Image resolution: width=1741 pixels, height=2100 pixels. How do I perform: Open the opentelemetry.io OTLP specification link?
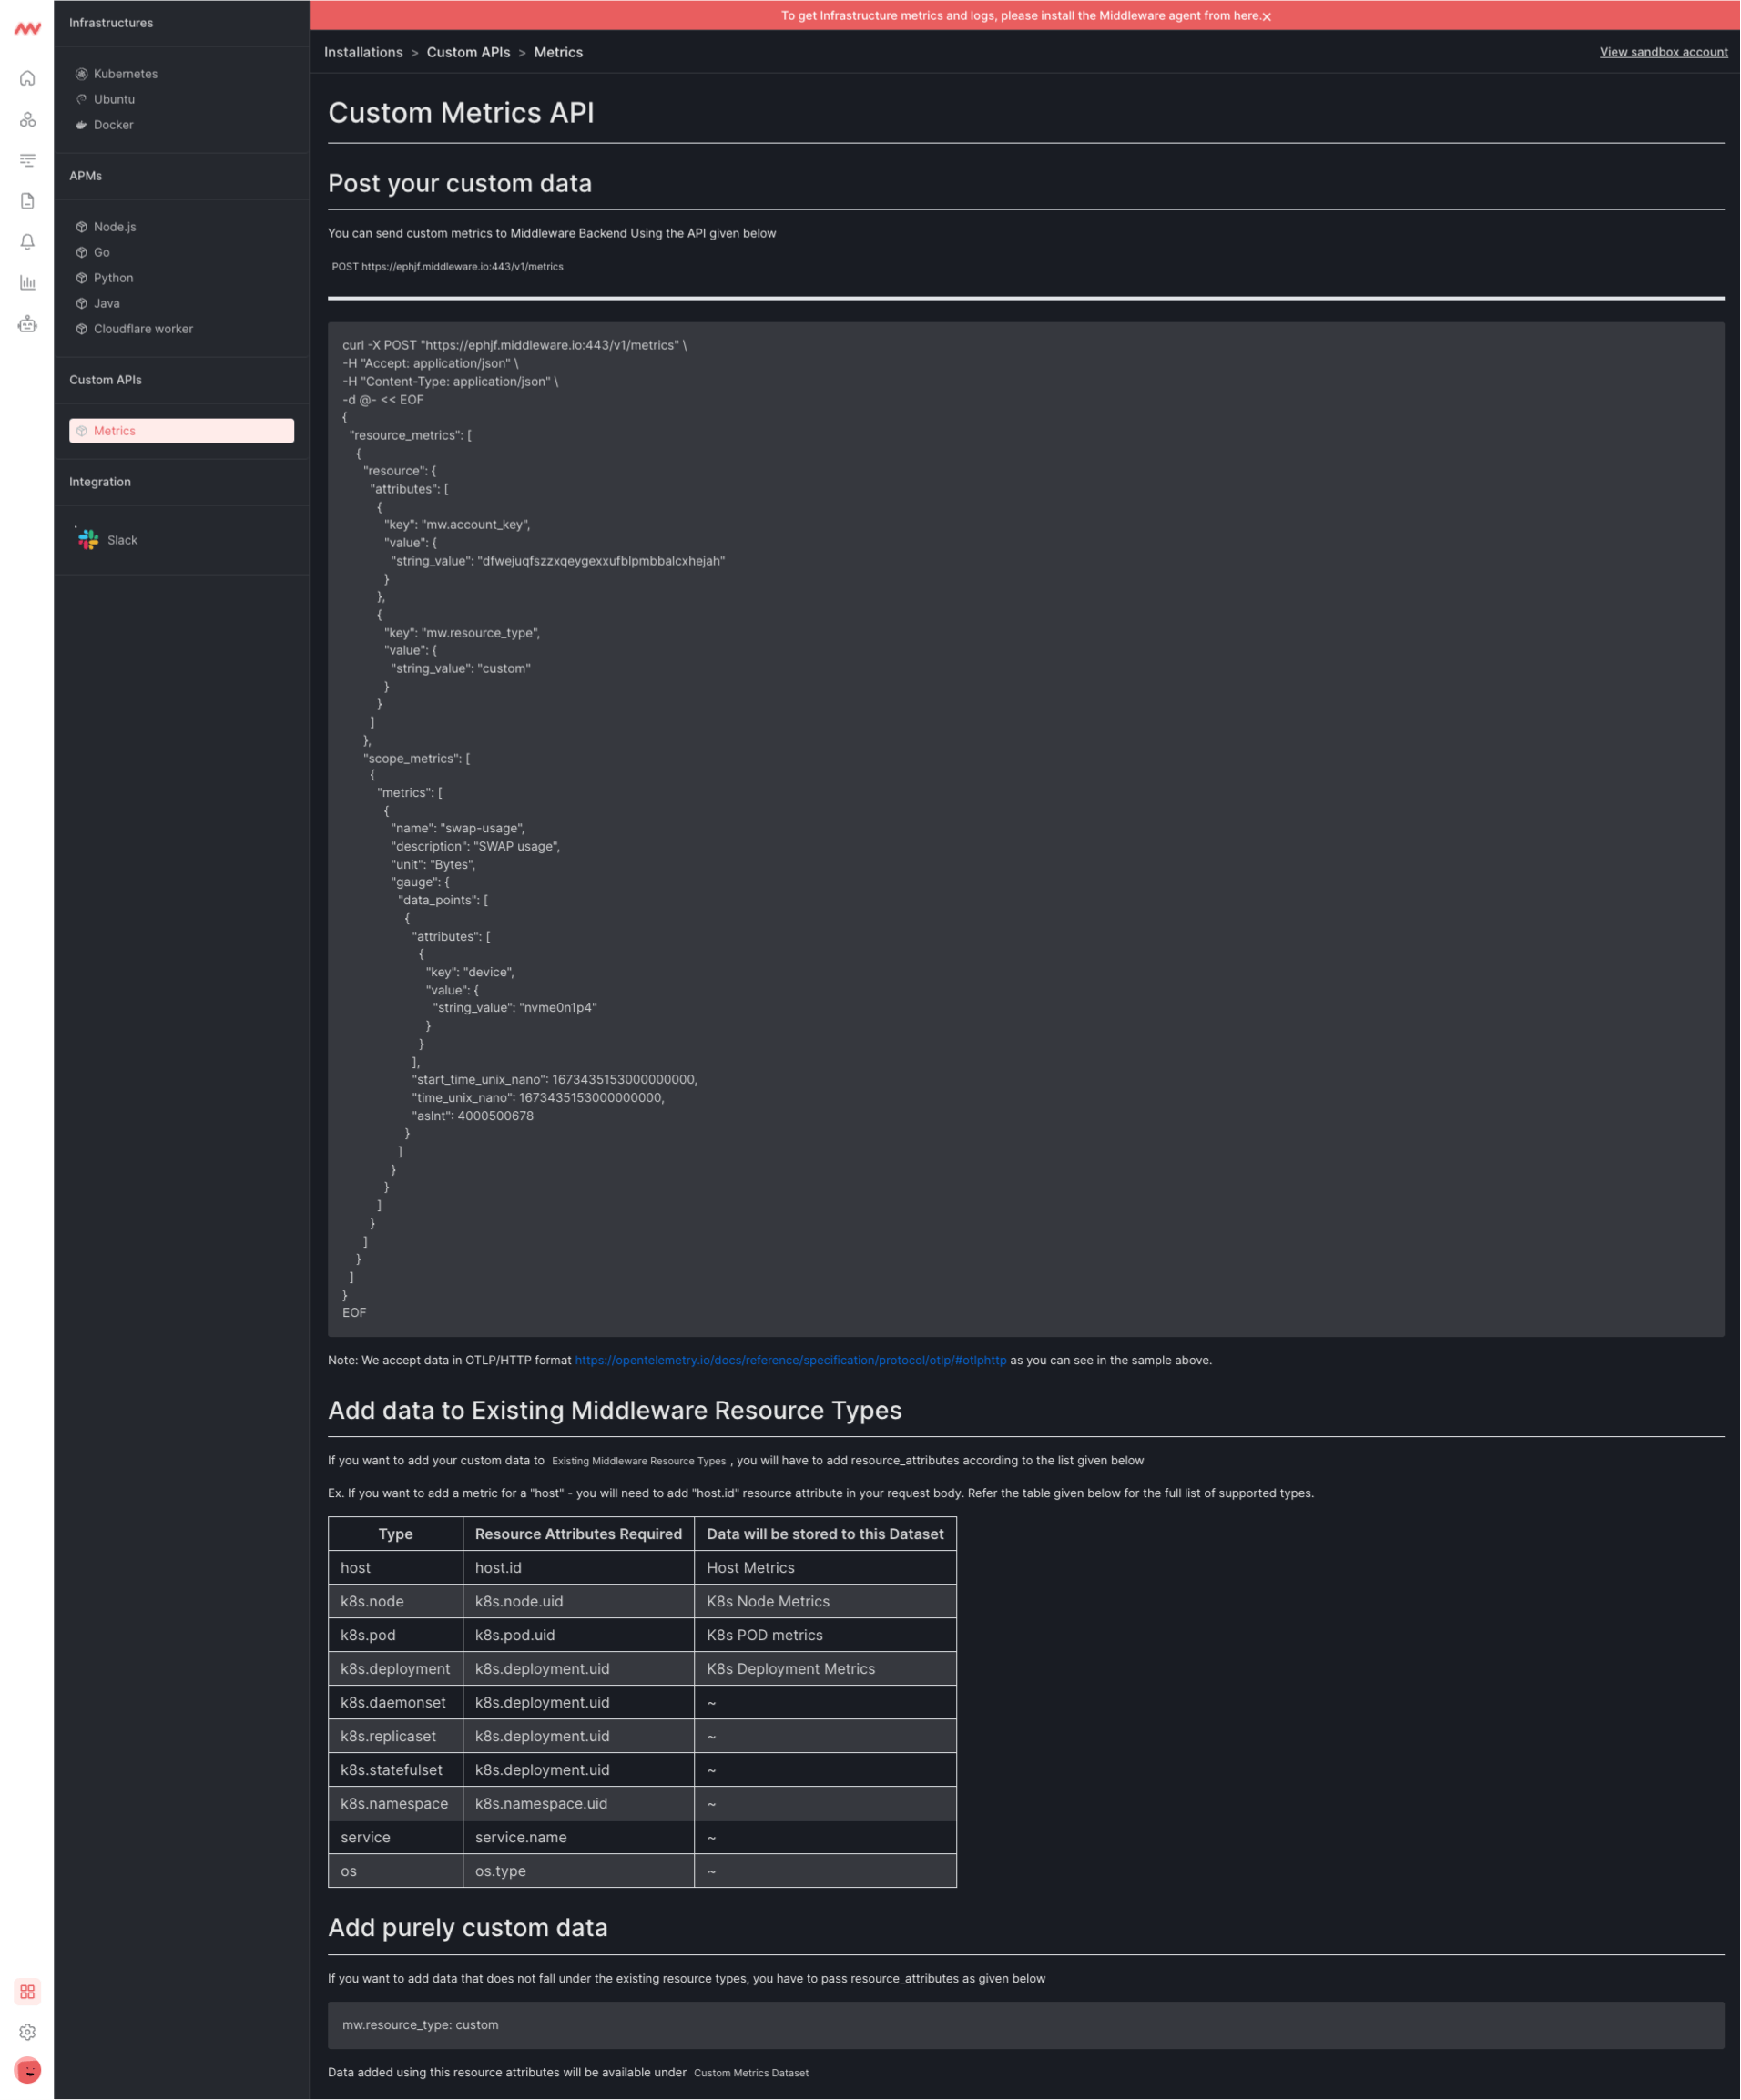pyautogui.click(x=790, y=1360)
